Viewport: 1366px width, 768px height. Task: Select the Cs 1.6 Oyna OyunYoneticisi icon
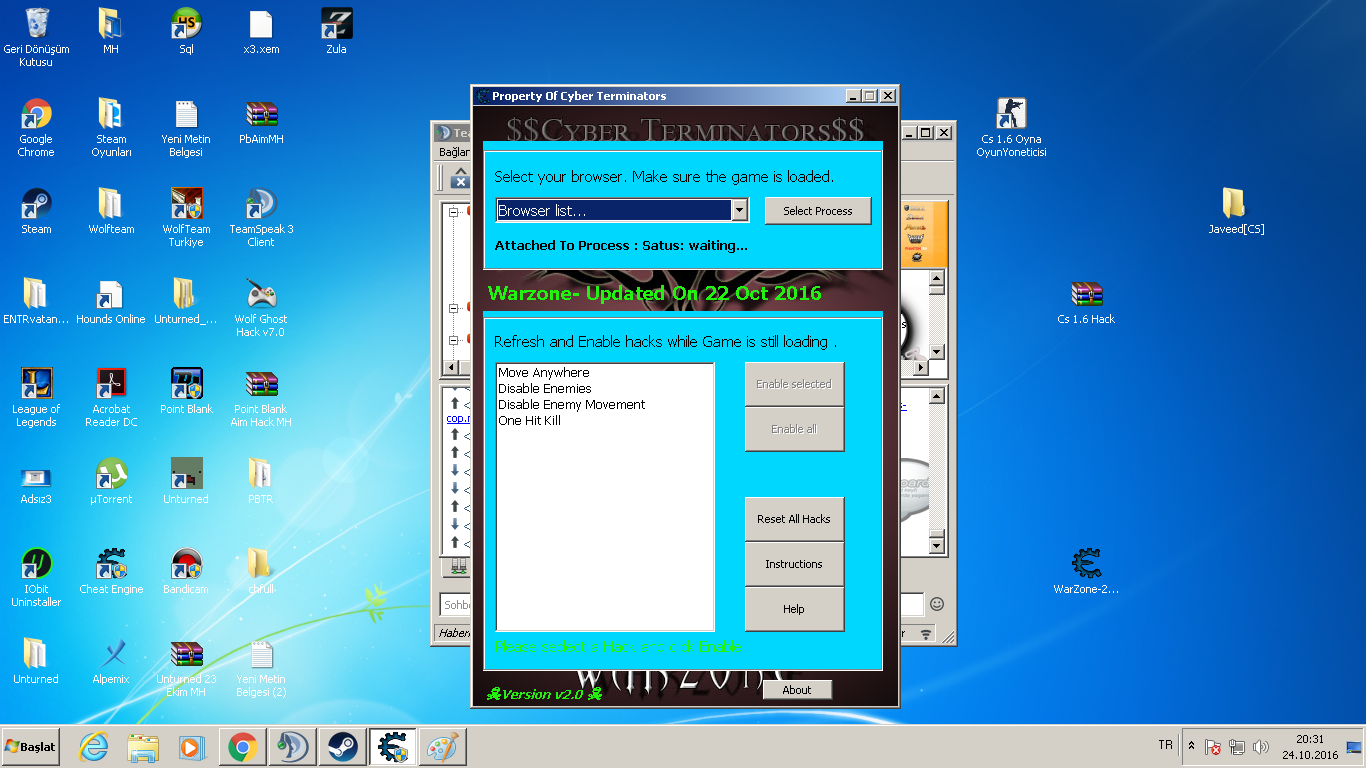coord(1011,128)
